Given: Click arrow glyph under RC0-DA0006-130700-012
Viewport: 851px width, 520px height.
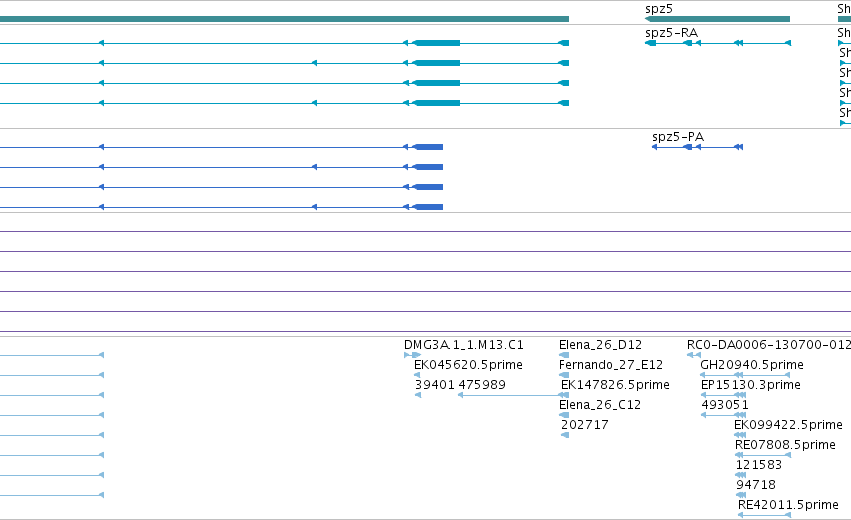Looking at the screenshot, I should click(x=694, y=355).
